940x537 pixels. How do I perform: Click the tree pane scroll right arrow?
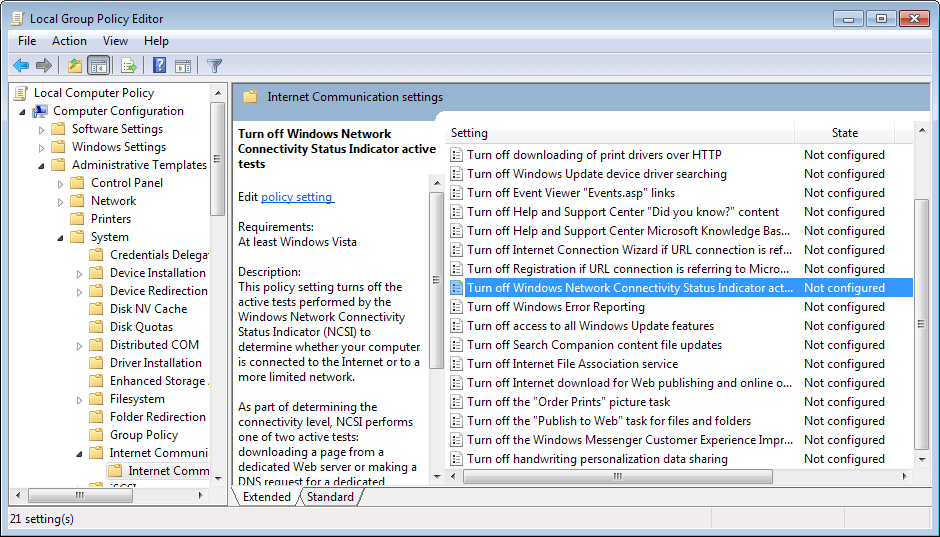pyautogui.click(x=201, y=496)
